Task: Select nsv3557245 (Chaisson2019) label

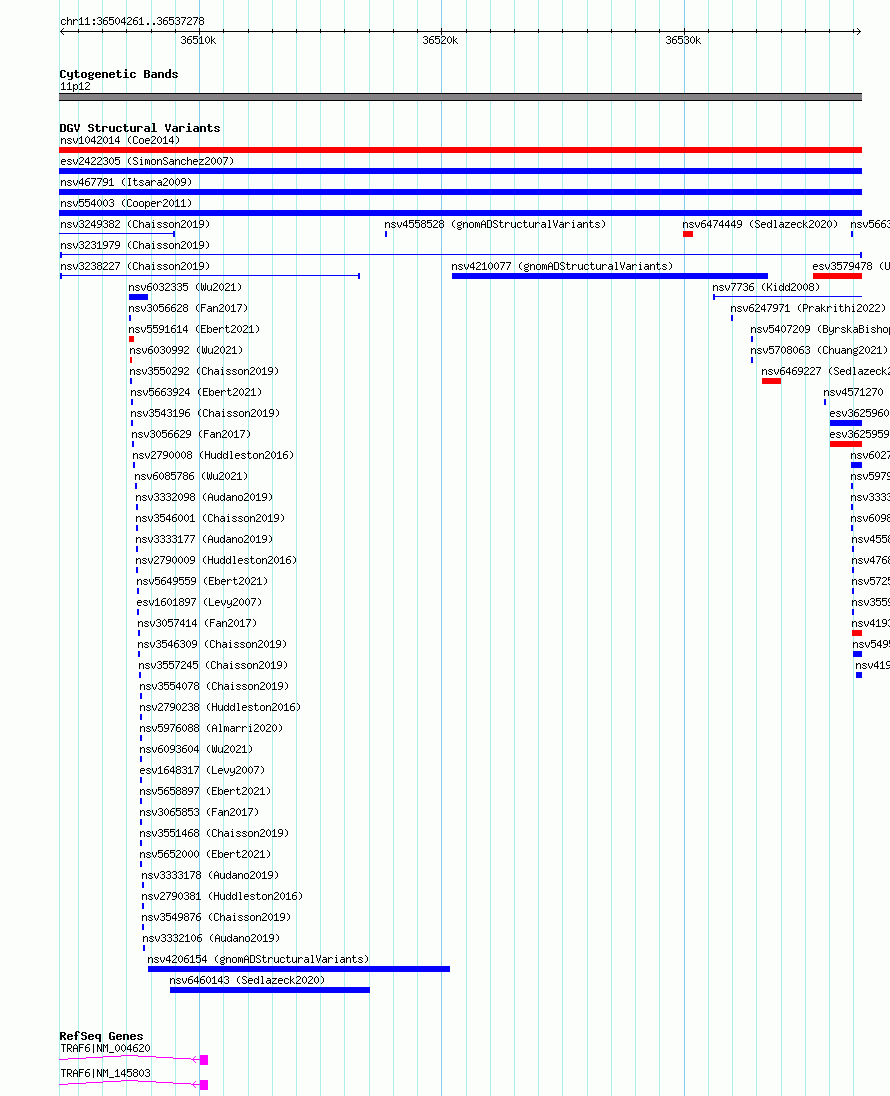Action: [213, 664]
